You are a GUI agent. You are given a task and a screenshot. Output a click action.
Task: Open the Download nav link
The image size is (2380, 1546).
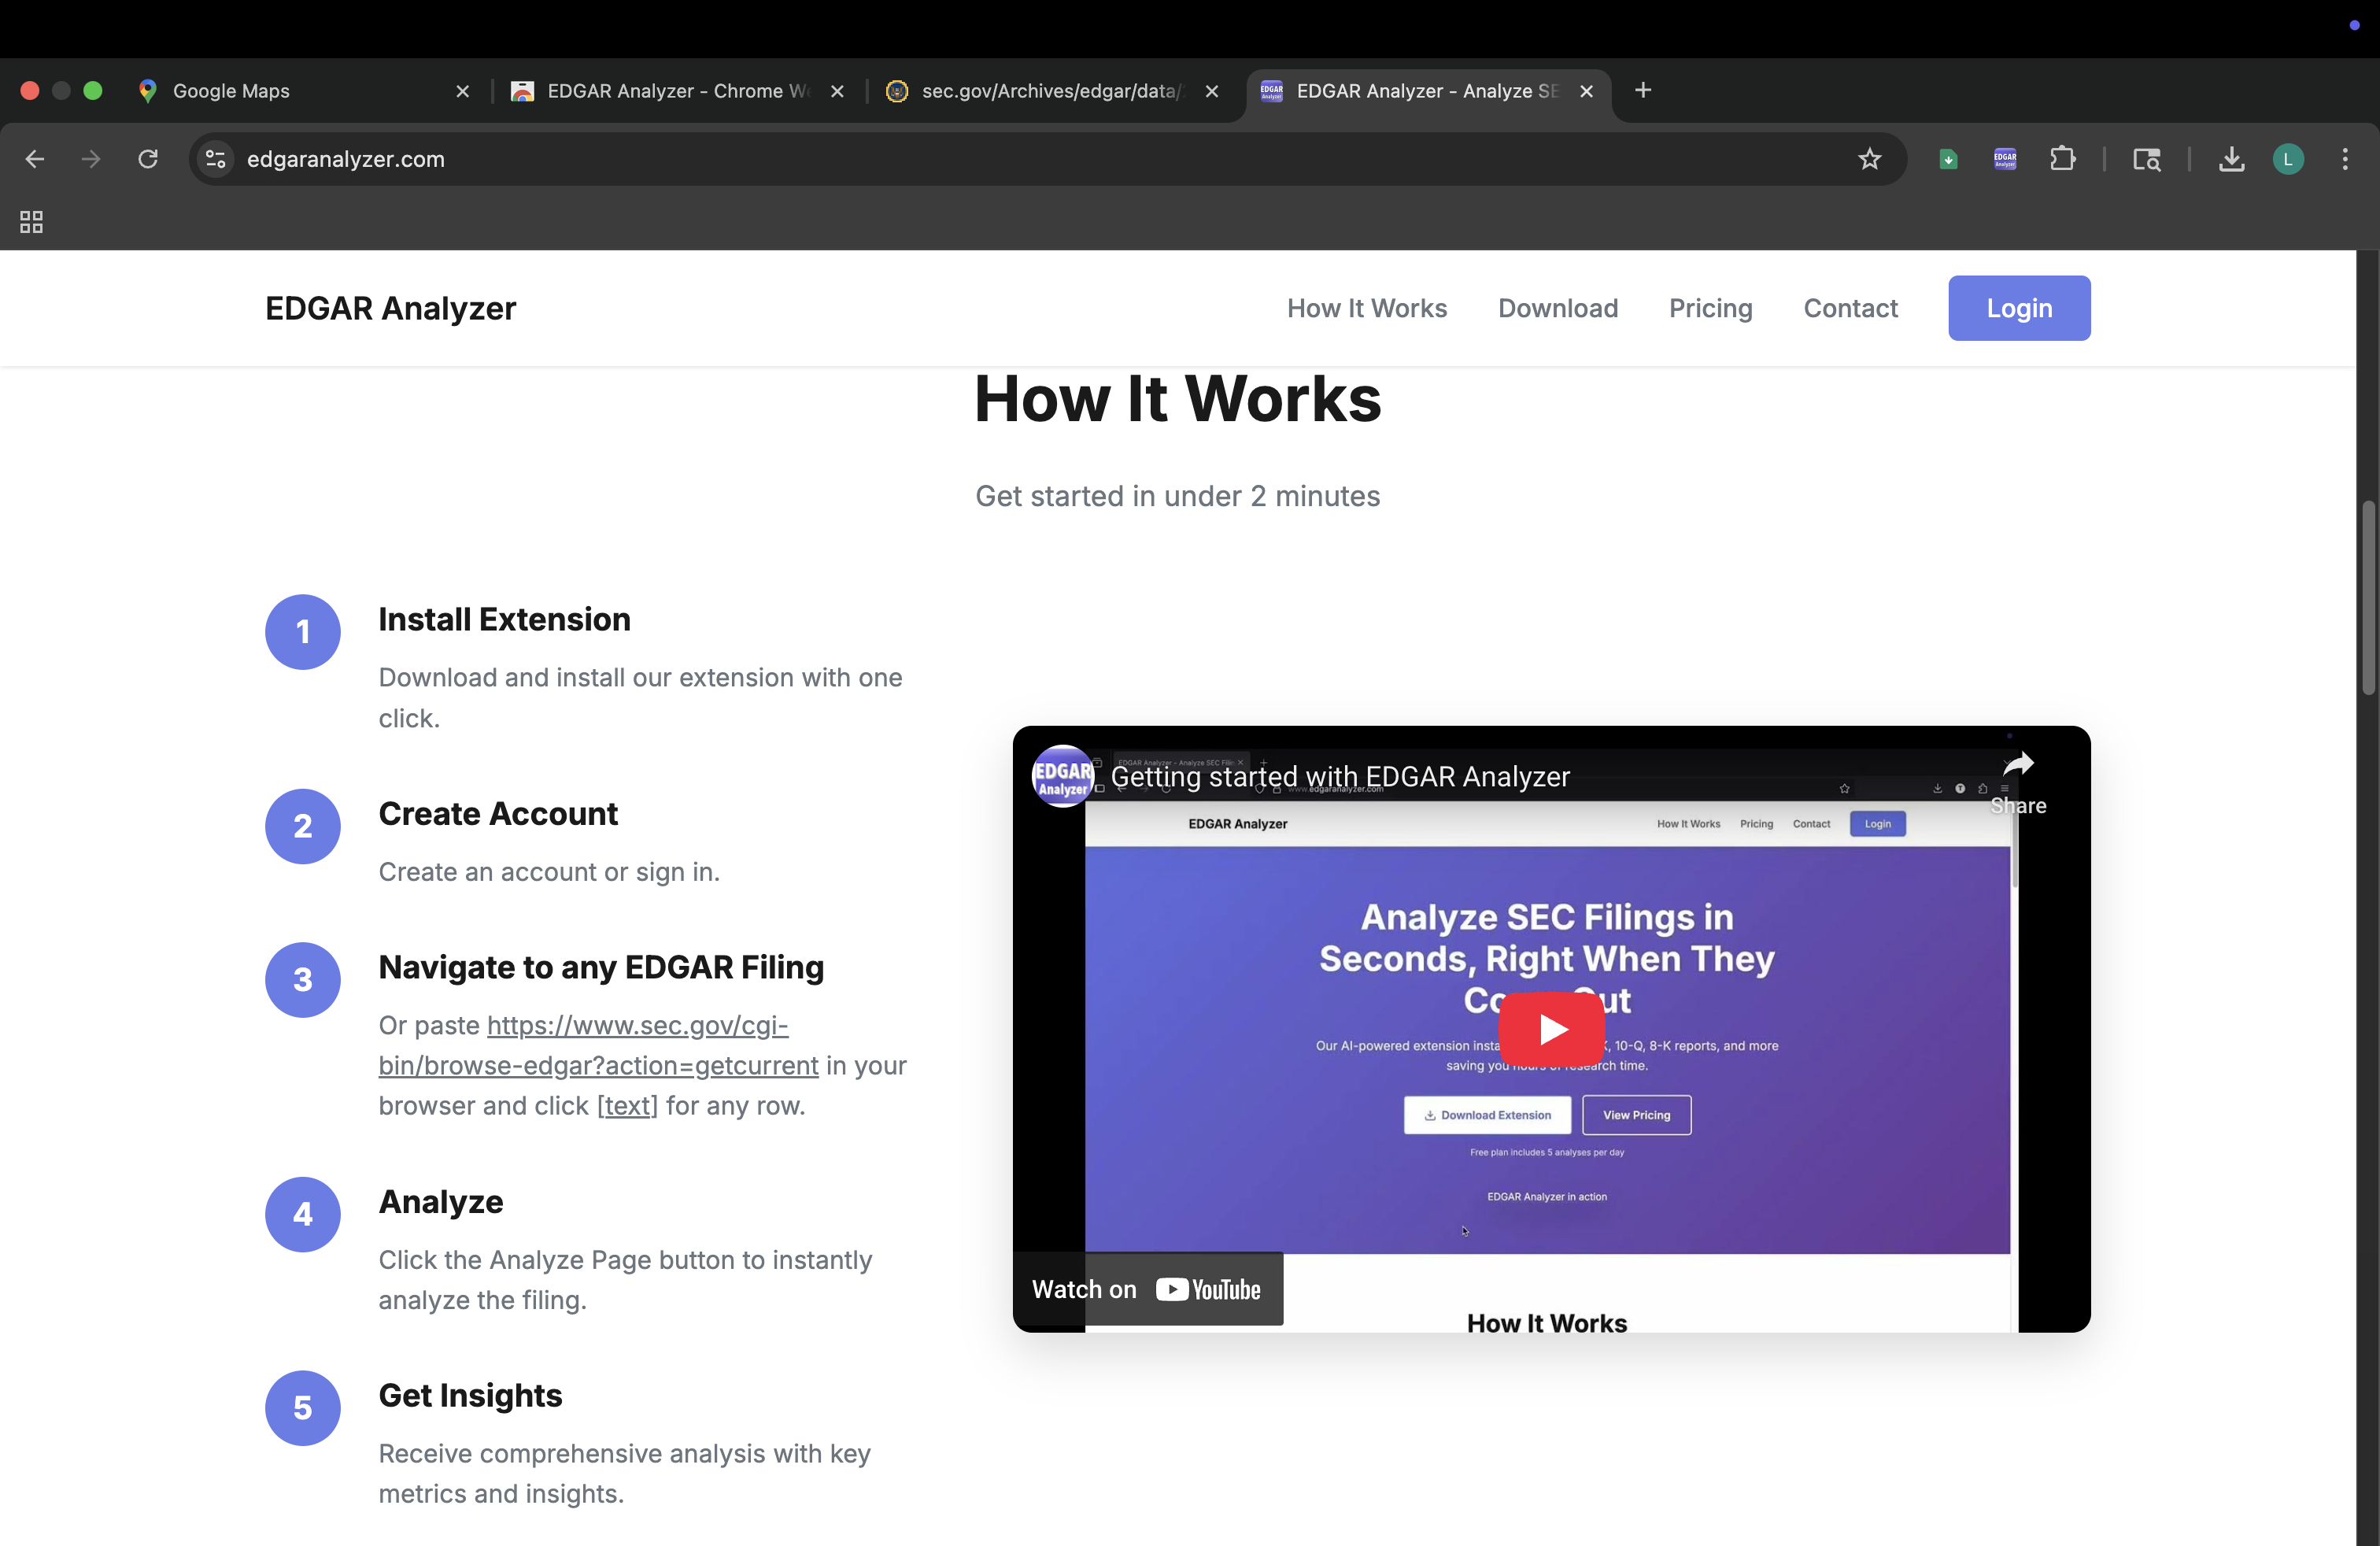click(1558, 308)
